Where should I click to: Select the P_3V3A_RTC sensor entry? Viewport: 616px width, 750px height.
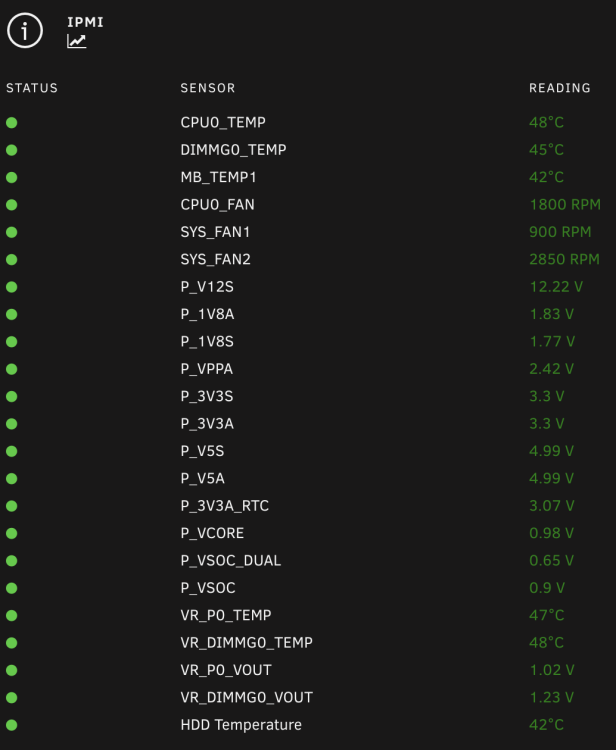(225, 506)
